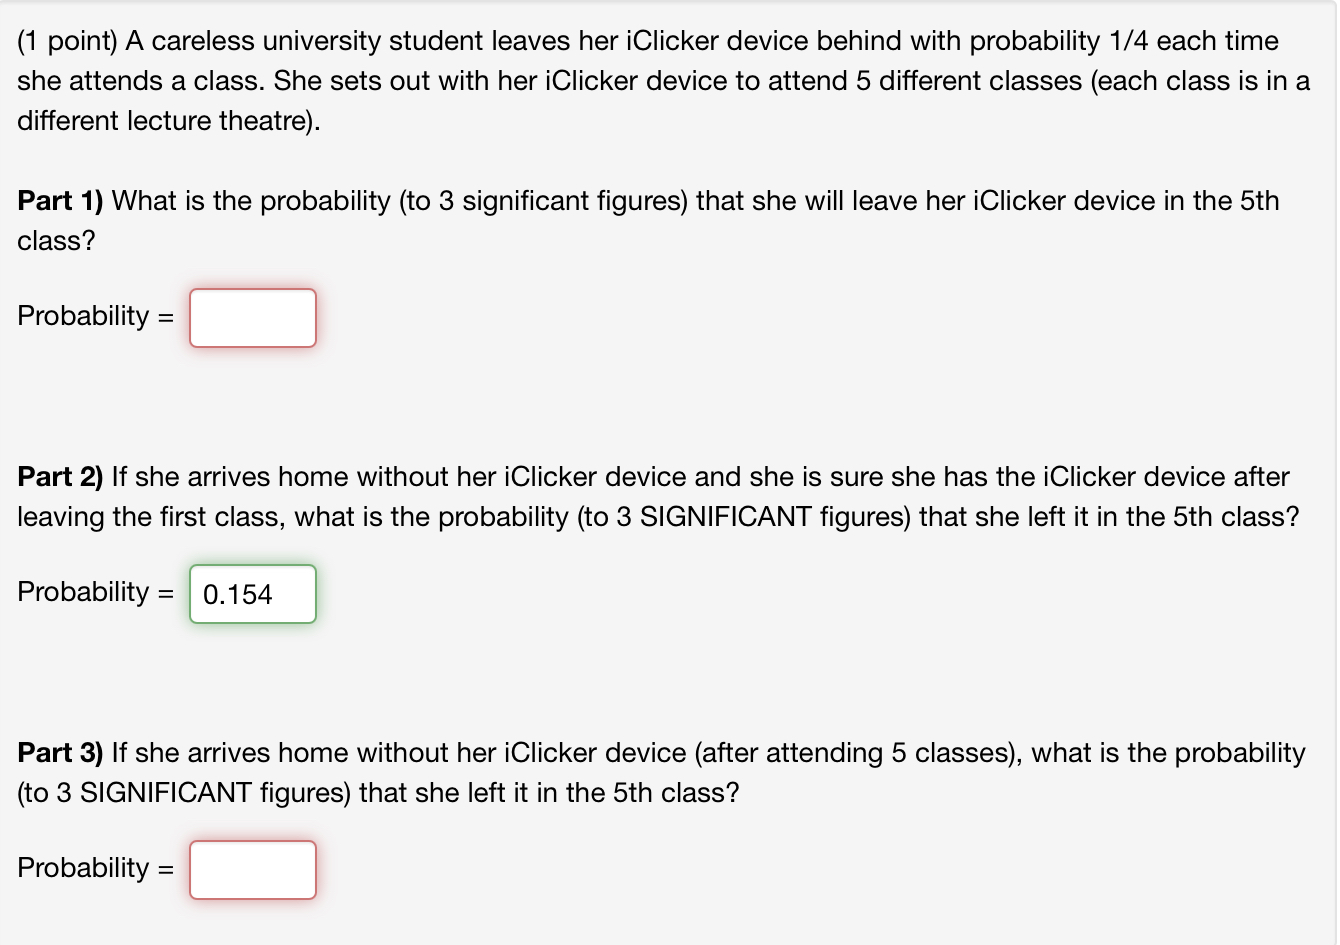1340x945 pixels.
Task: Click the Probability label beside the 0.154 field
Action: 85,592
